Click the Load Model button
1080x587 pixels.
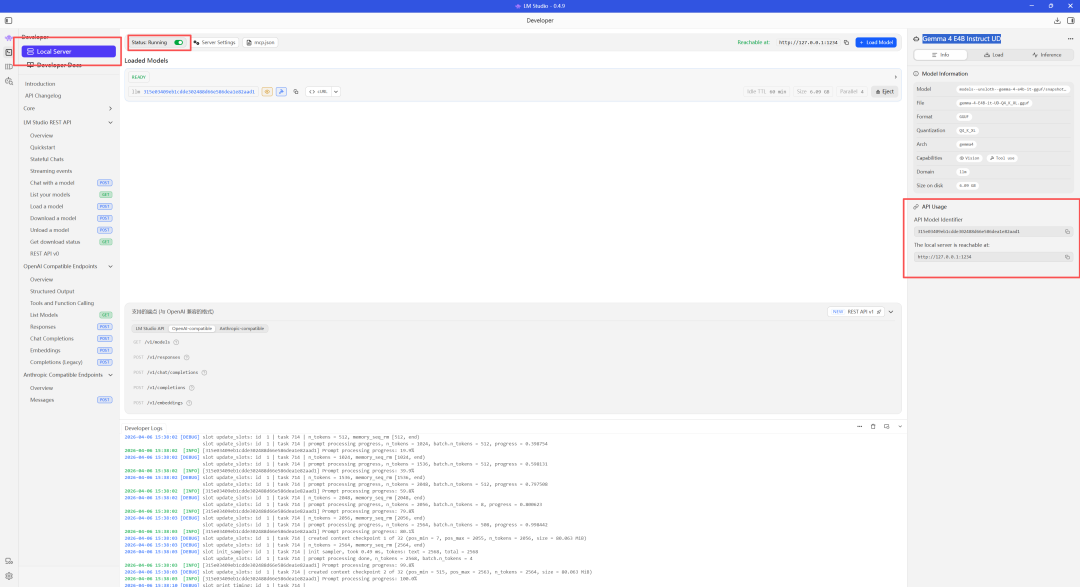876,43
